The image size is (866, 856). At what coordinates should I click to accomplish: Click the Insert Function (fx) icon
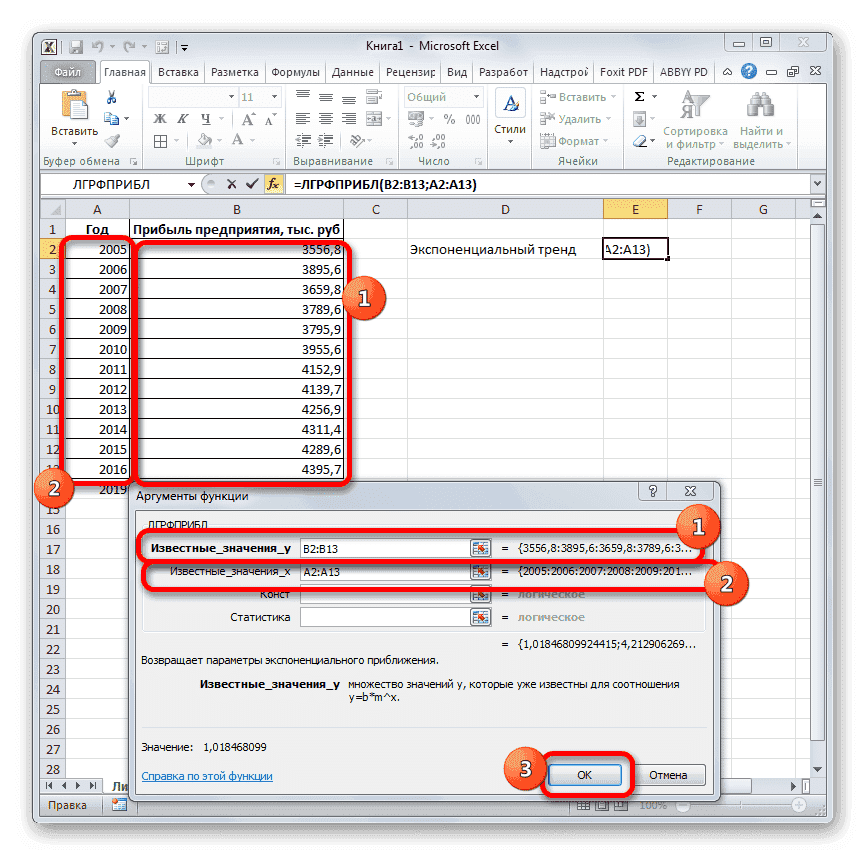point(273,184)
